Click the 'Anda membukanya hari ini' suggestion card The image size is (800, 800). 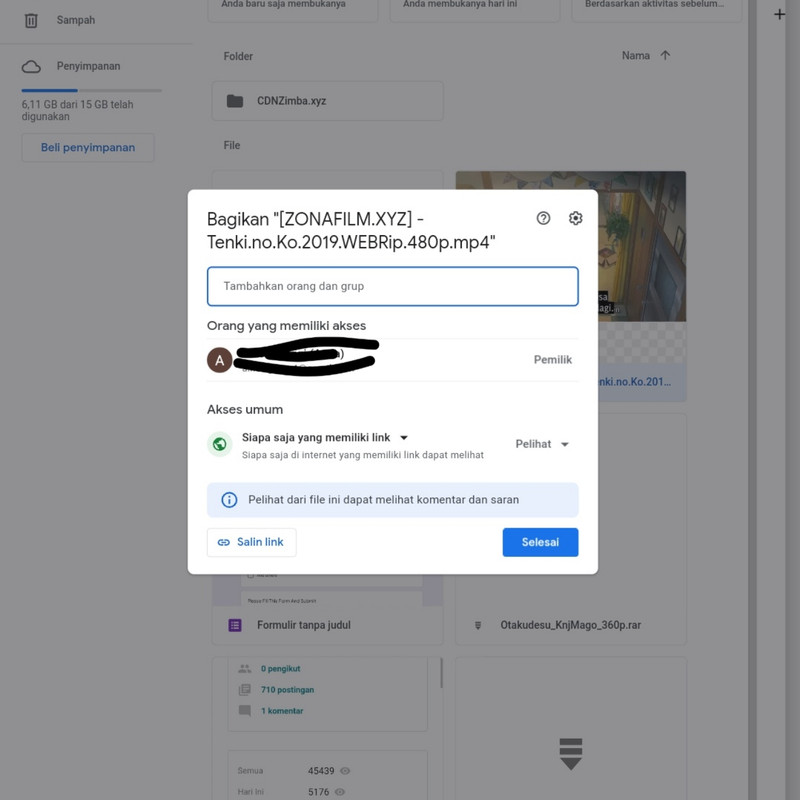[x=474, y=10]
